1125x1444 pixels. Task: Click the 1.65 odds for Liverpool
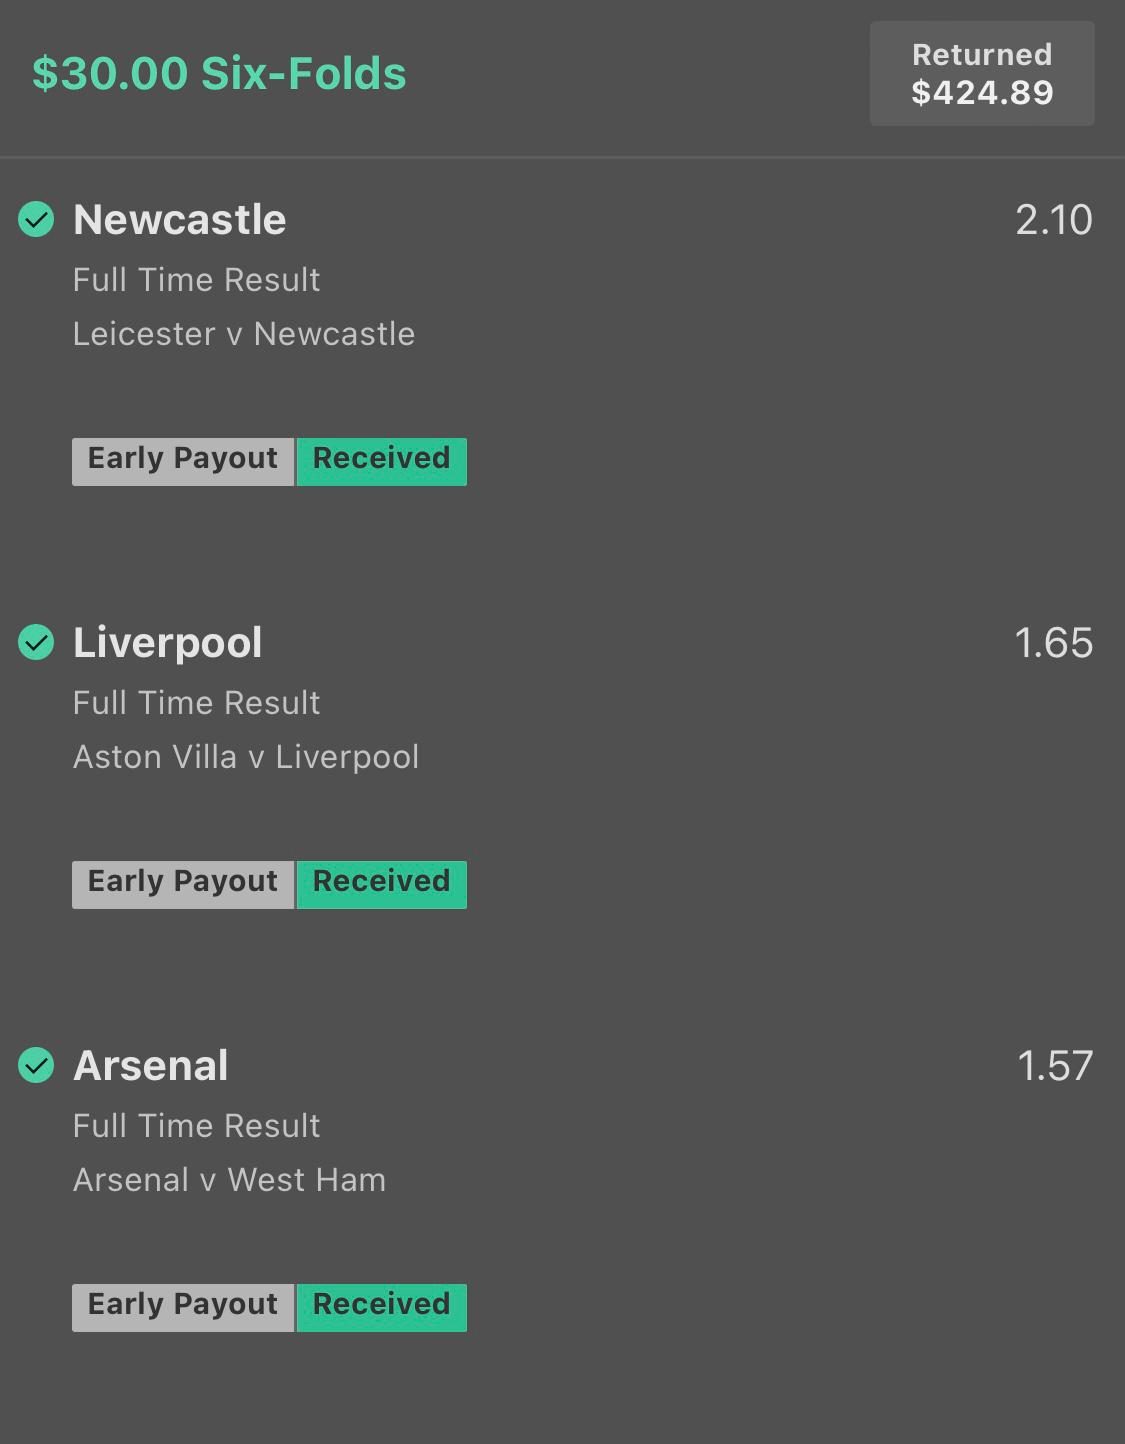[x=1054, y=643]
